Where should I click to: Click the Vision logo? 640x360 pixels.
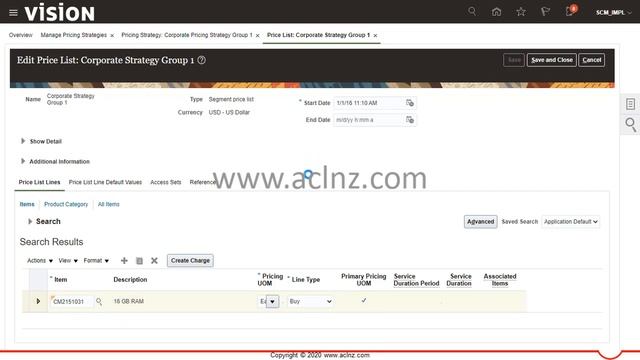pyautogui.click(x=60, y=12)
